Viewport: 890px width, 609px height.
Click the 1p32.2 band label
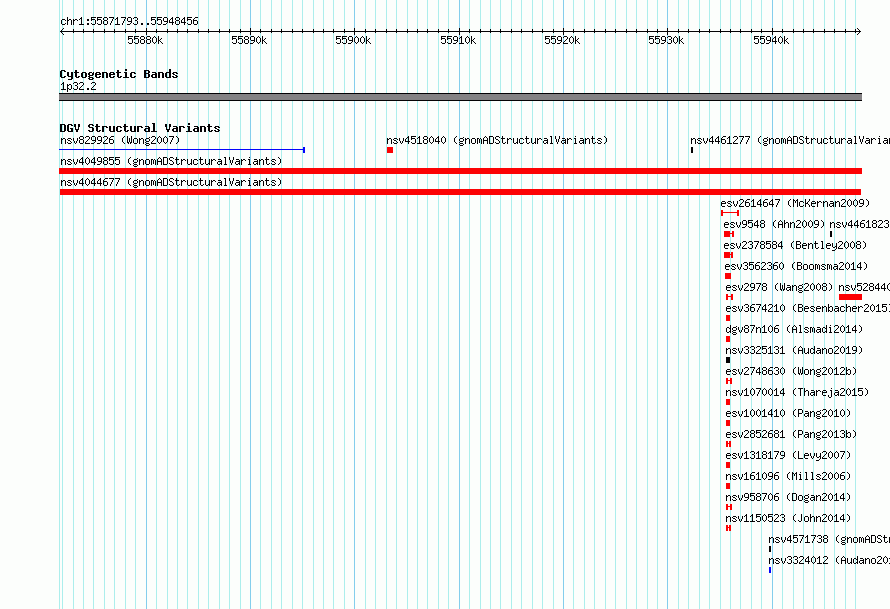(78, 86)
